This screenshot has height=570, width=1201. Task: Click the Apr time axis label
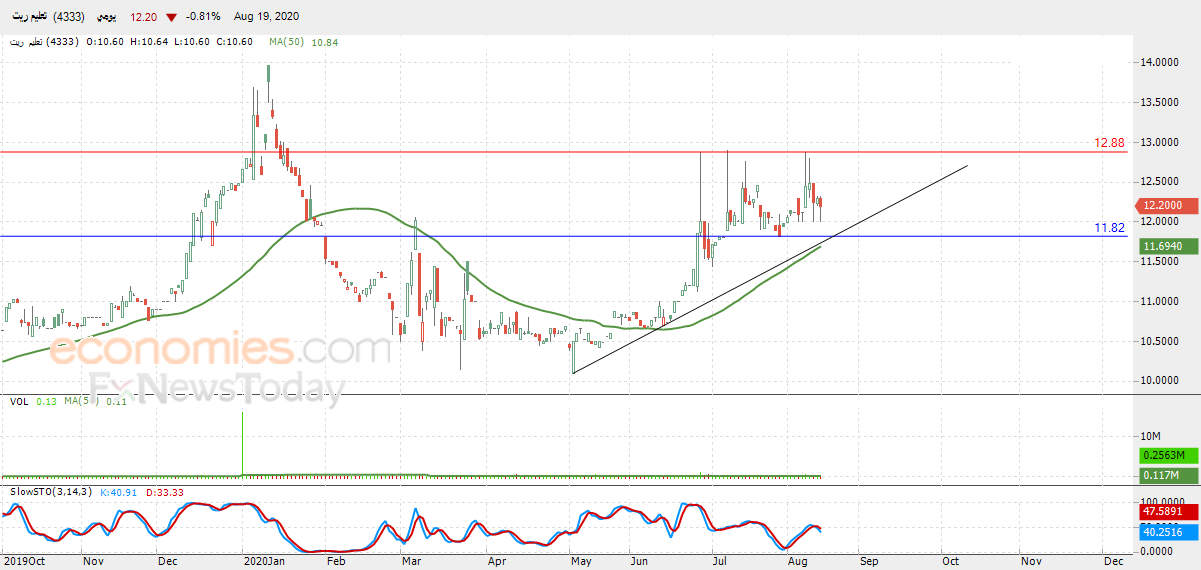pos(497,562)
